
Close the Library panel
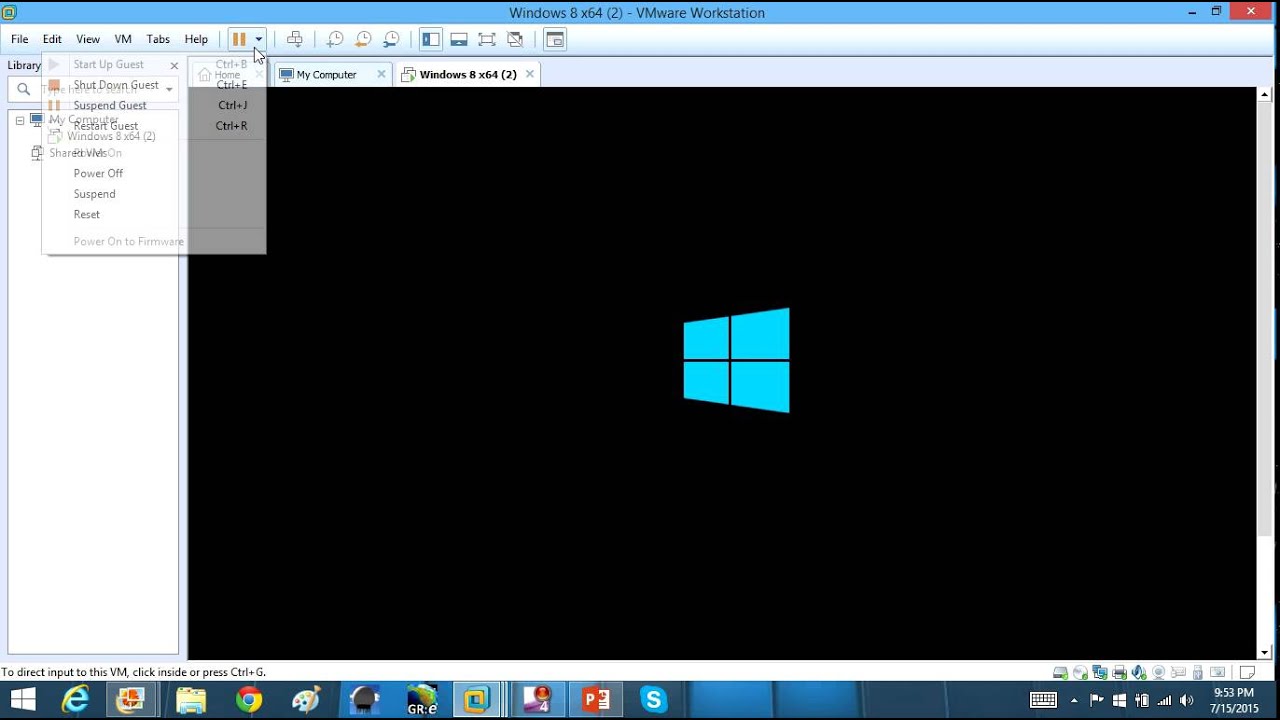coord(174,65)
